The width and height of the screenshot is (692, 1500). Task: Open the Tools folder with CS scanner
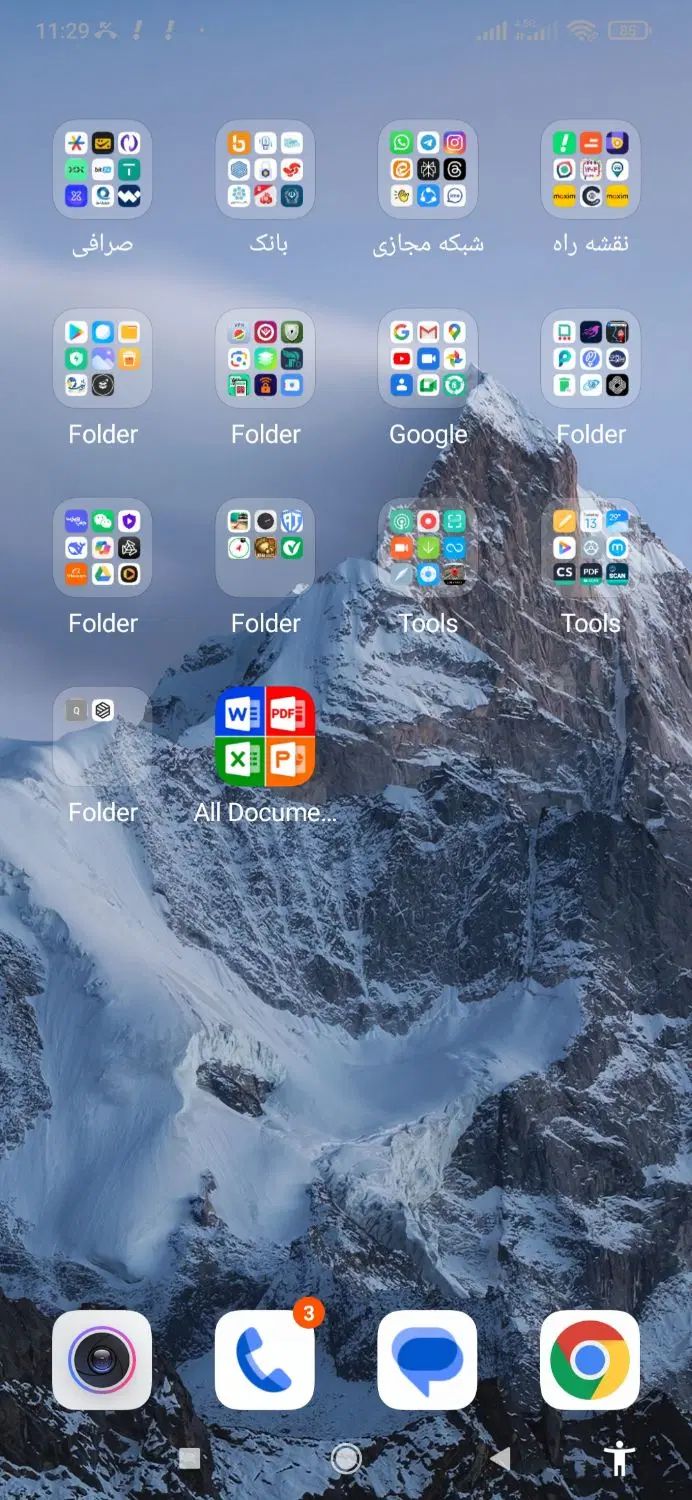pos(590,547)
